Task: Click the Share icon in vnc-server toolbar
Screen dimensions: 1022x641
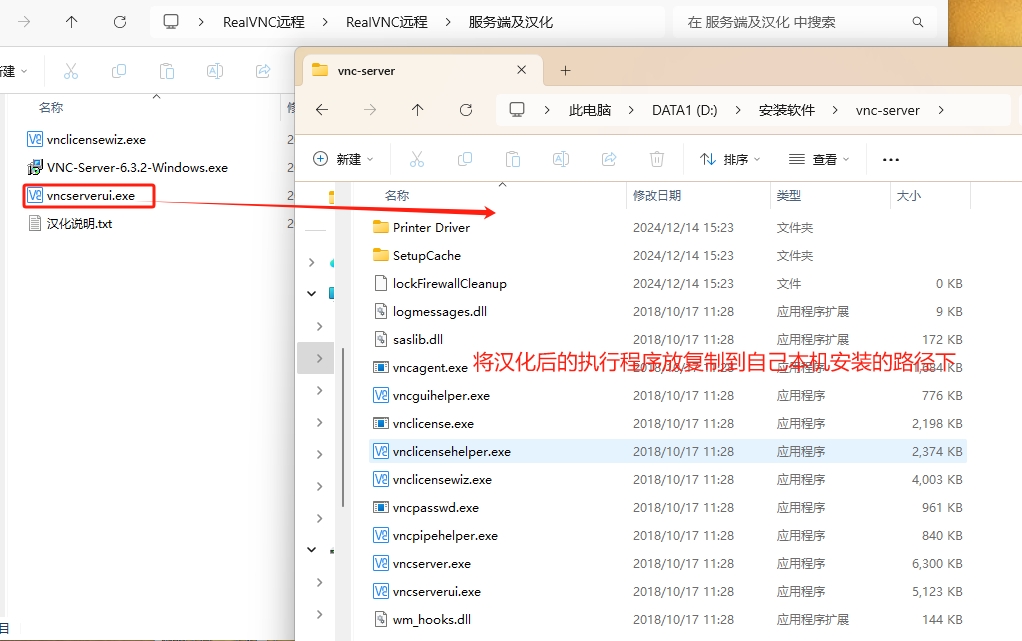Action: (x=609, y=159)
